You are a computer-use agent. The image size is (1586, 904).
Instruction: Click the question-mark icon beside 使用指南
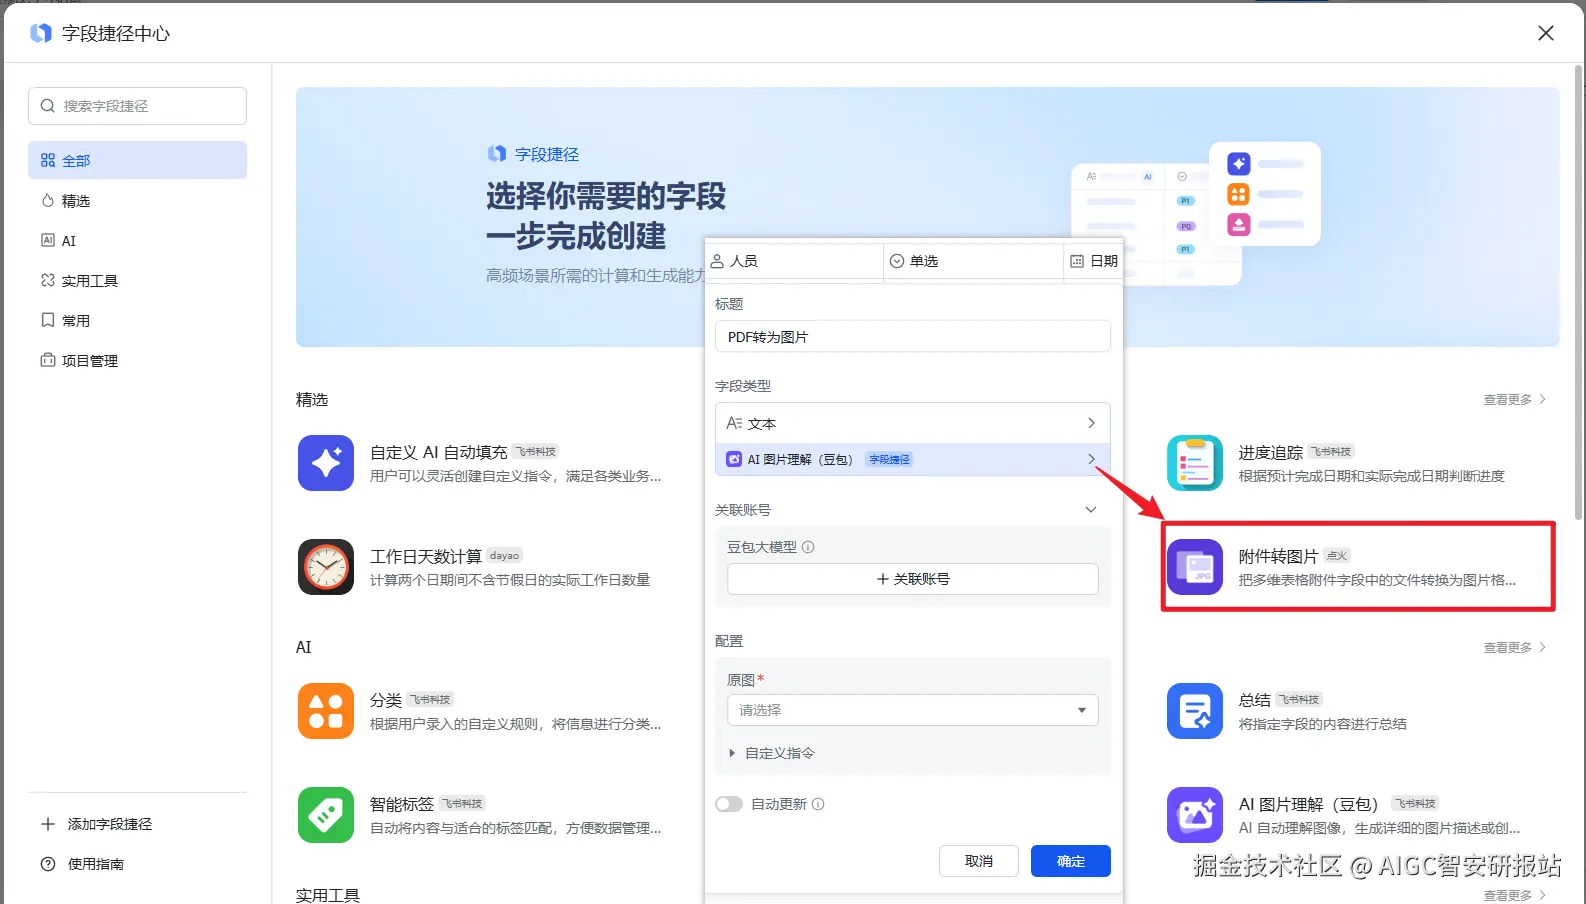coord(48,864)
